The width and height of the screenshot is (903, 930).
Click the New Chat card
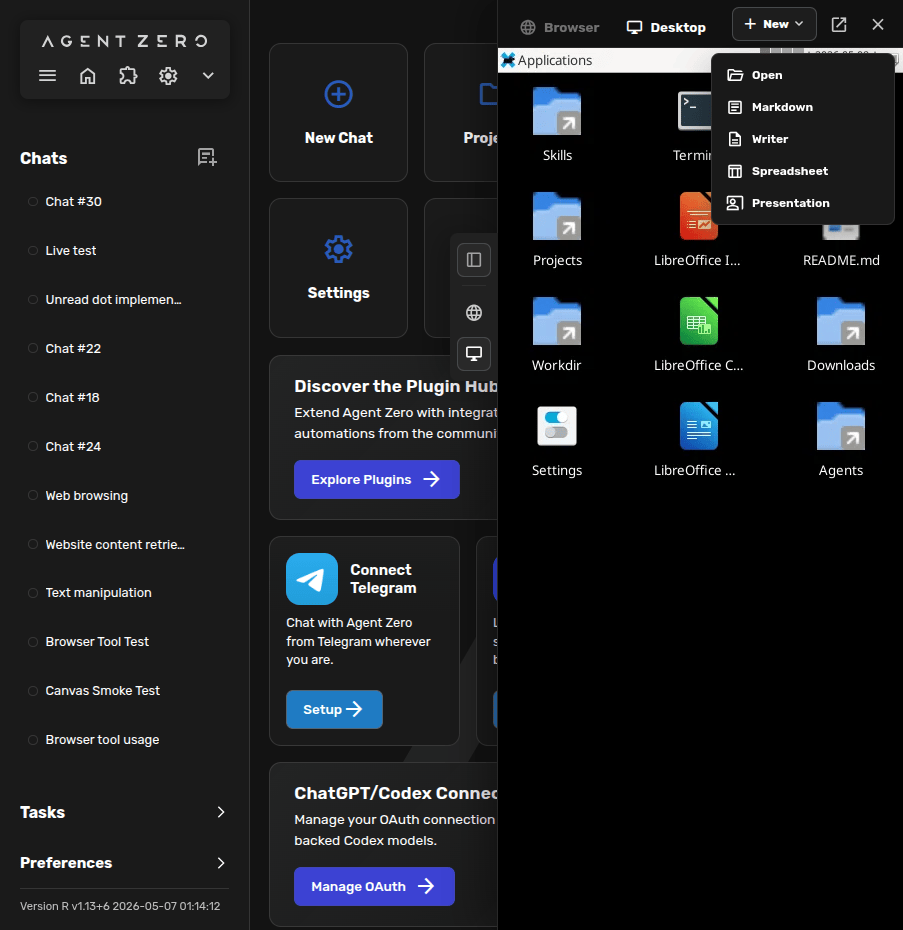pos(338,112)
